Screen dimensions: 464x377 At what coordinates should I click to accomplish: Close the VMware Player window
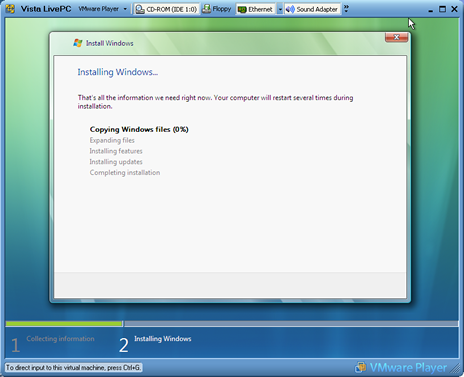(454, 9)
